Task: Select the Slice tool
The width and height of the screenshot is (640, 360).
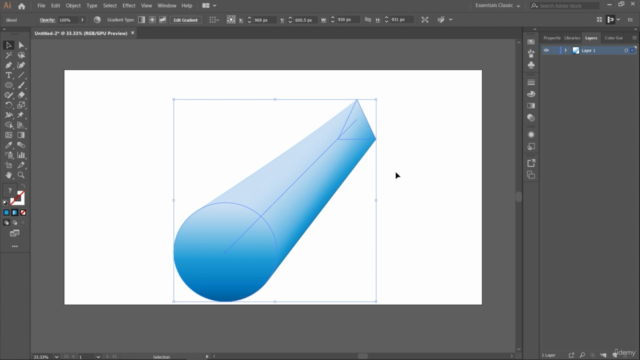Action: tap(21, 165)
